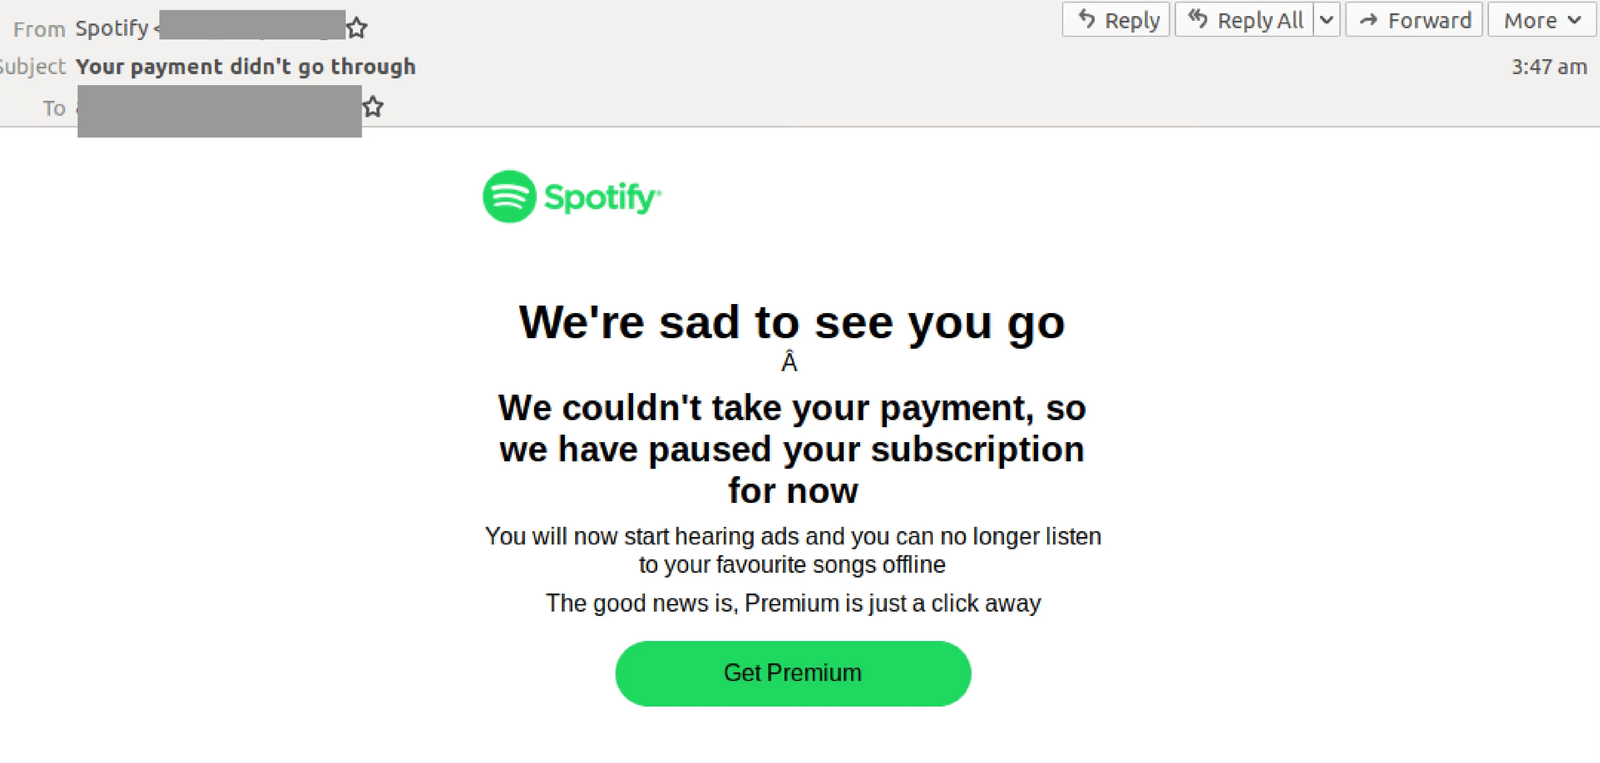Click the Forward button

coord(1413,20)
